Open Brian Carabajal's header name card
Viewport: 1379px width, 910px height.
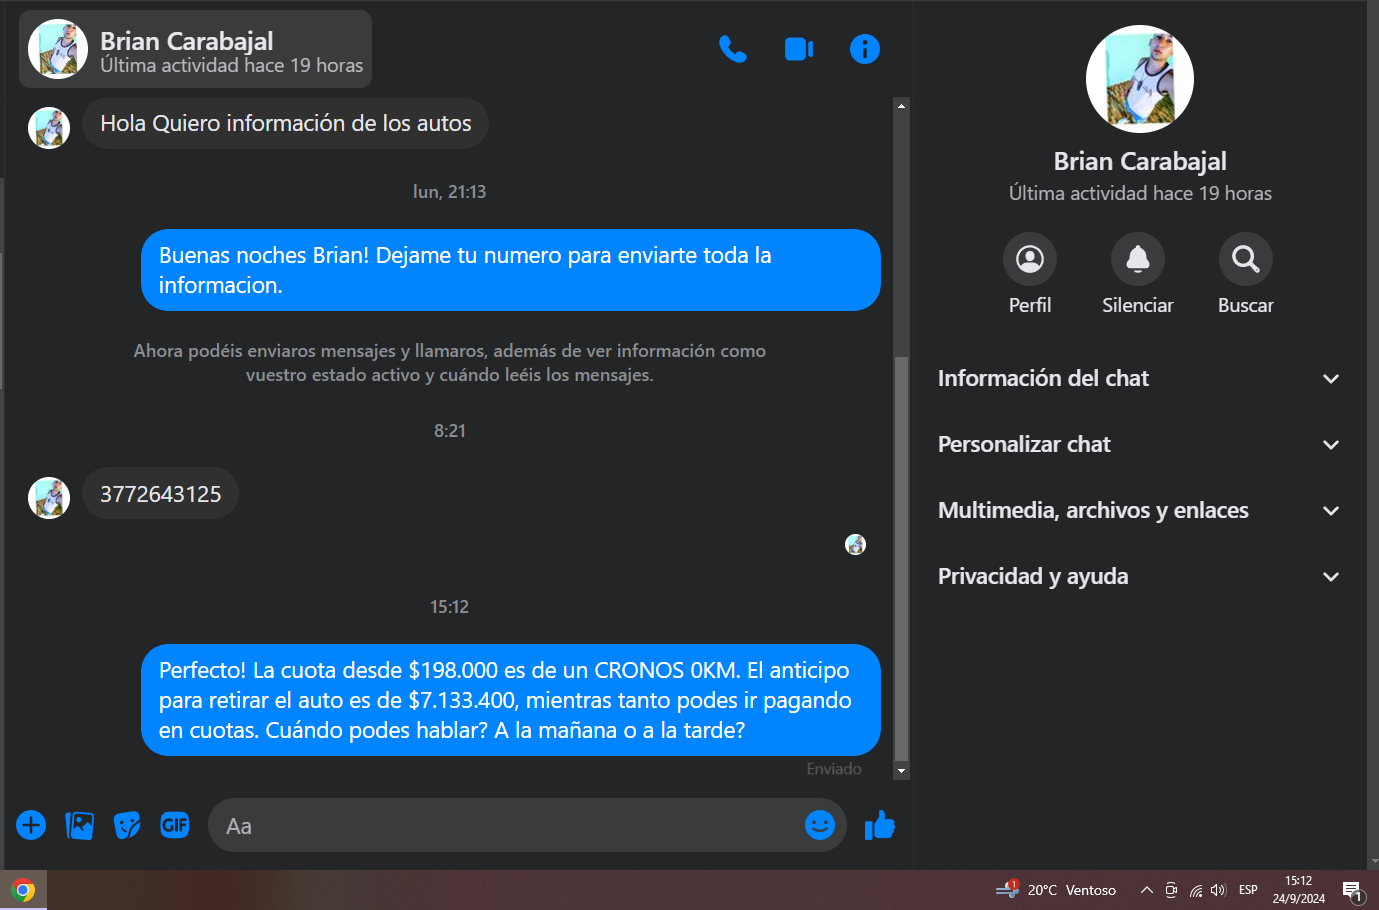[x=195, y=49]
